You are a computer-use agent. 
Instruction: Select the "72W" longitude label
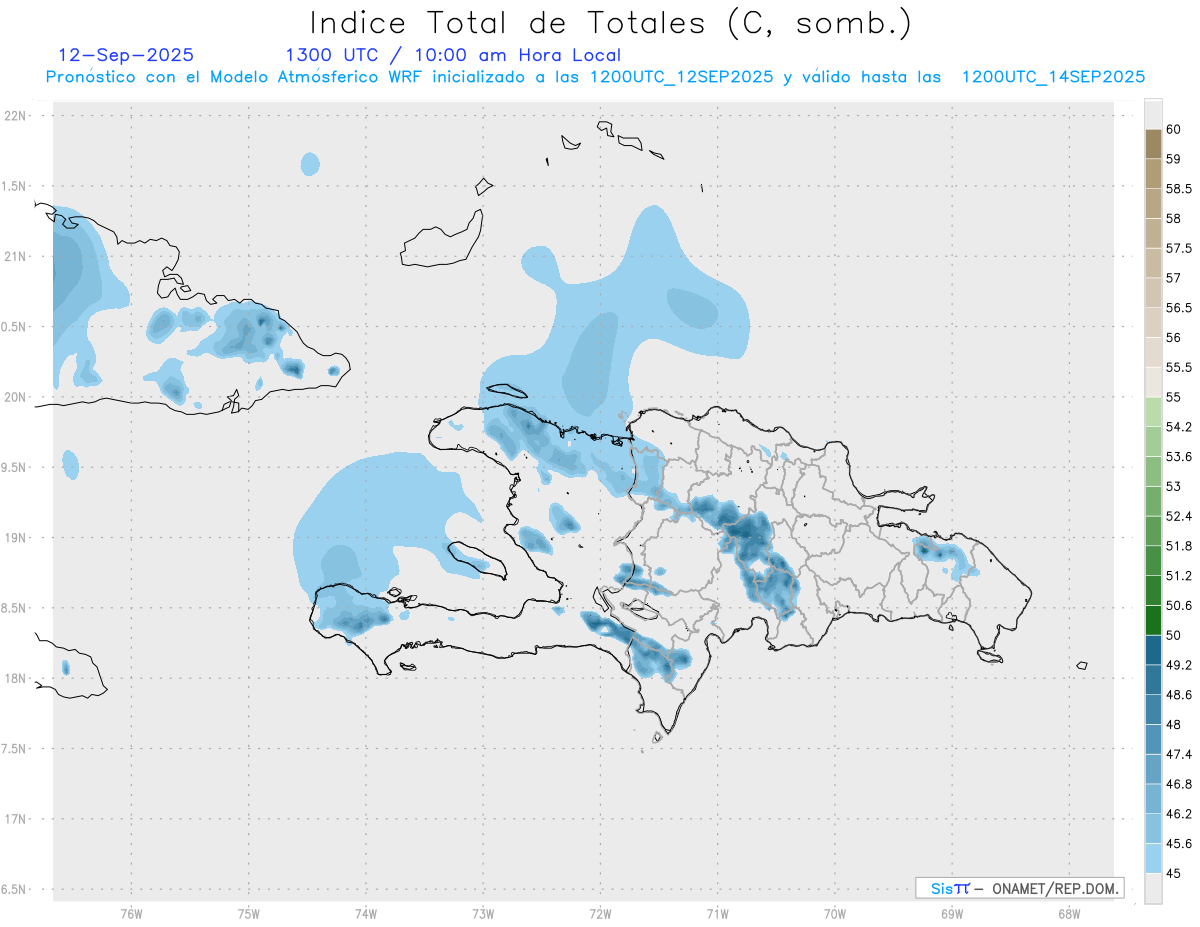coord(600,914)
